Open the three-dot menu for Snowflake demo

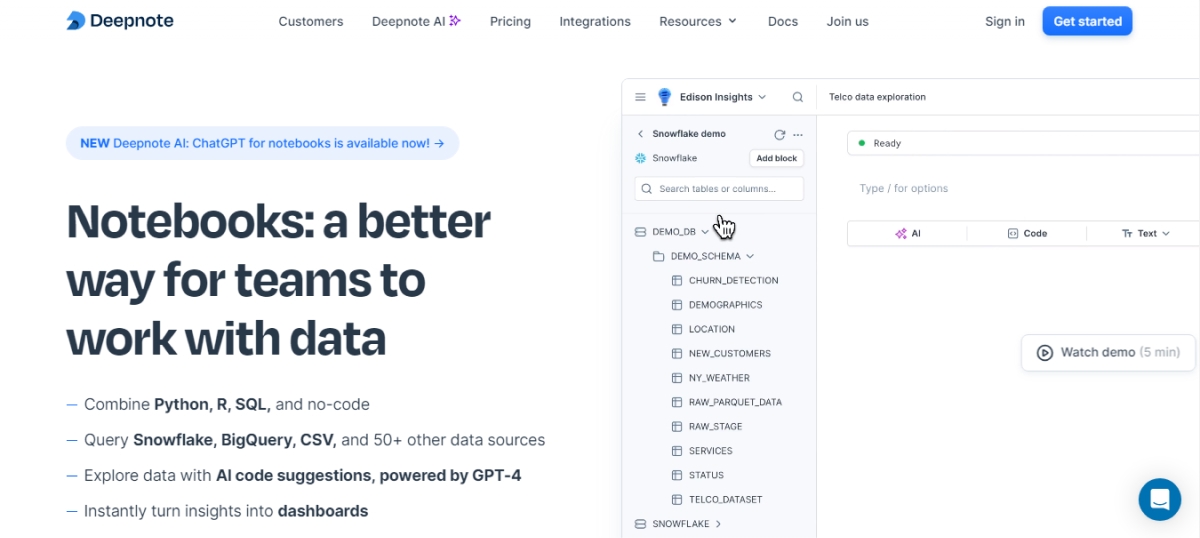tap(797, 134)
